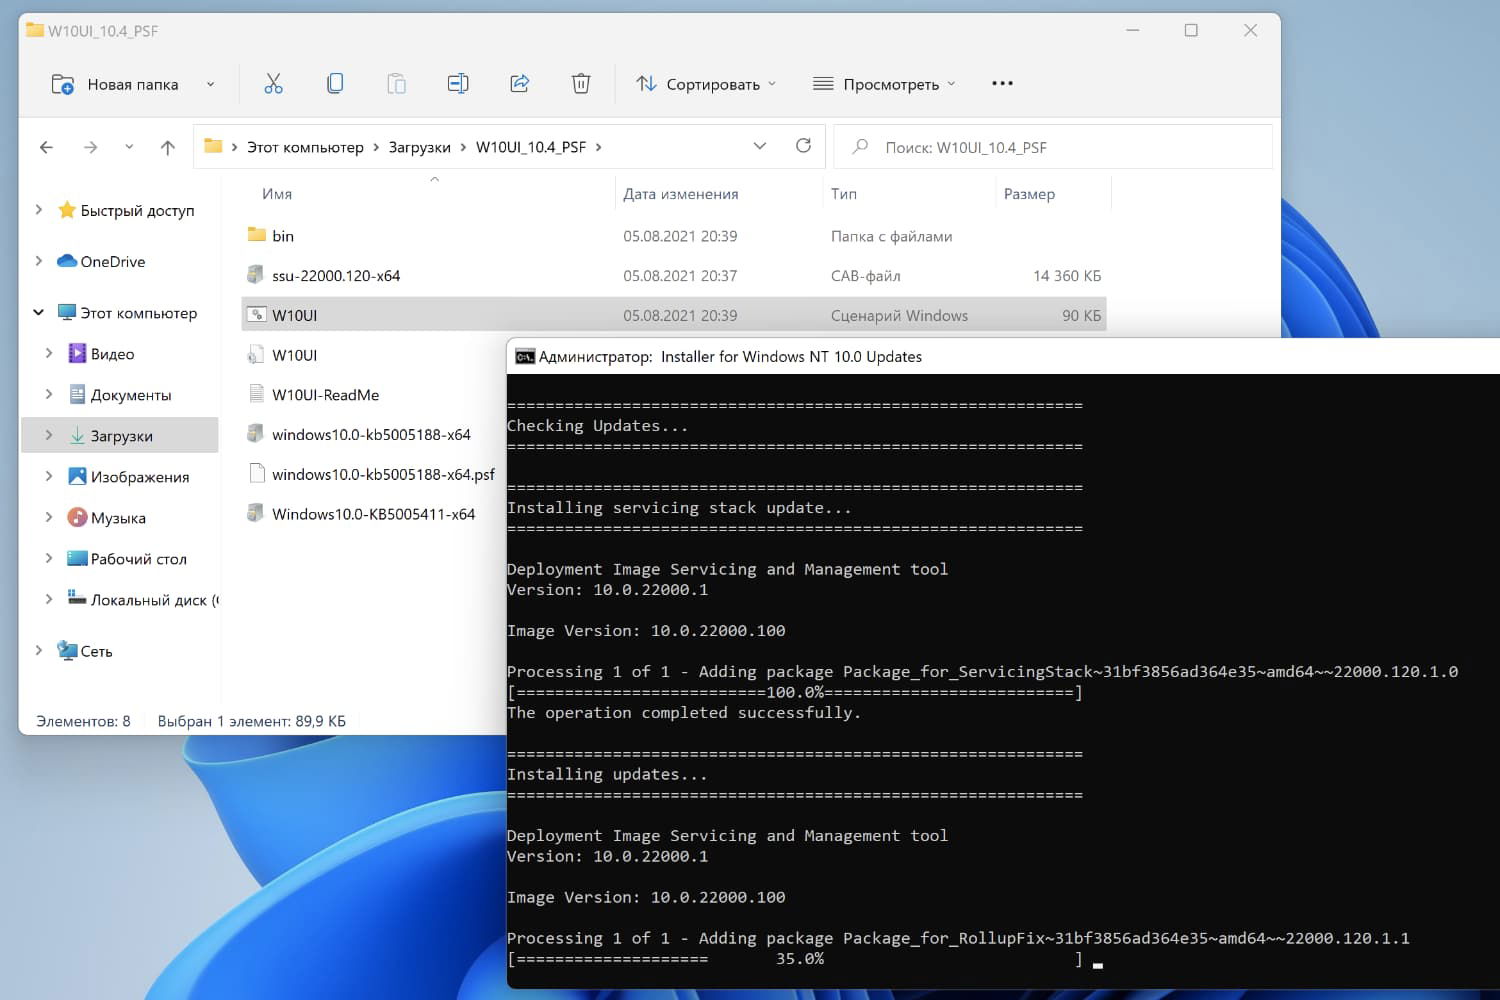Click the Cut scissors icon

point(273,84)
